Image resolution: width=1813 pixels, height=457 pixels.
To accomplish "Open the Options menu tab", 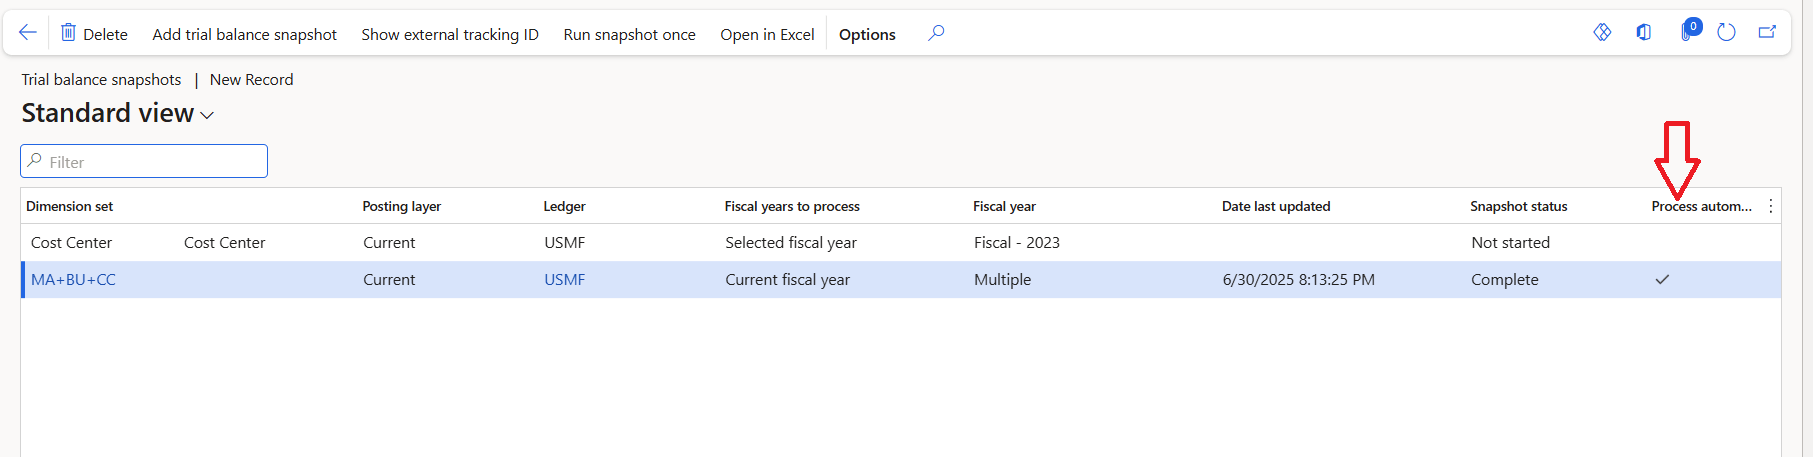I will pyautogui.click(x=867, y=34).
